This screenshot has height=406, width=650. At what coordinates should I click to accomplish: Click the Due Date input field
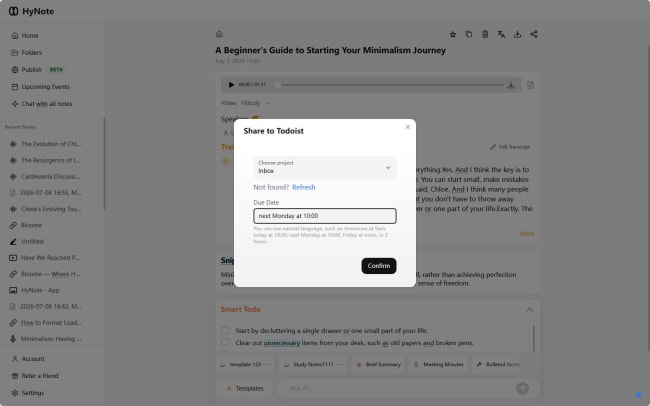coord(325,216)
